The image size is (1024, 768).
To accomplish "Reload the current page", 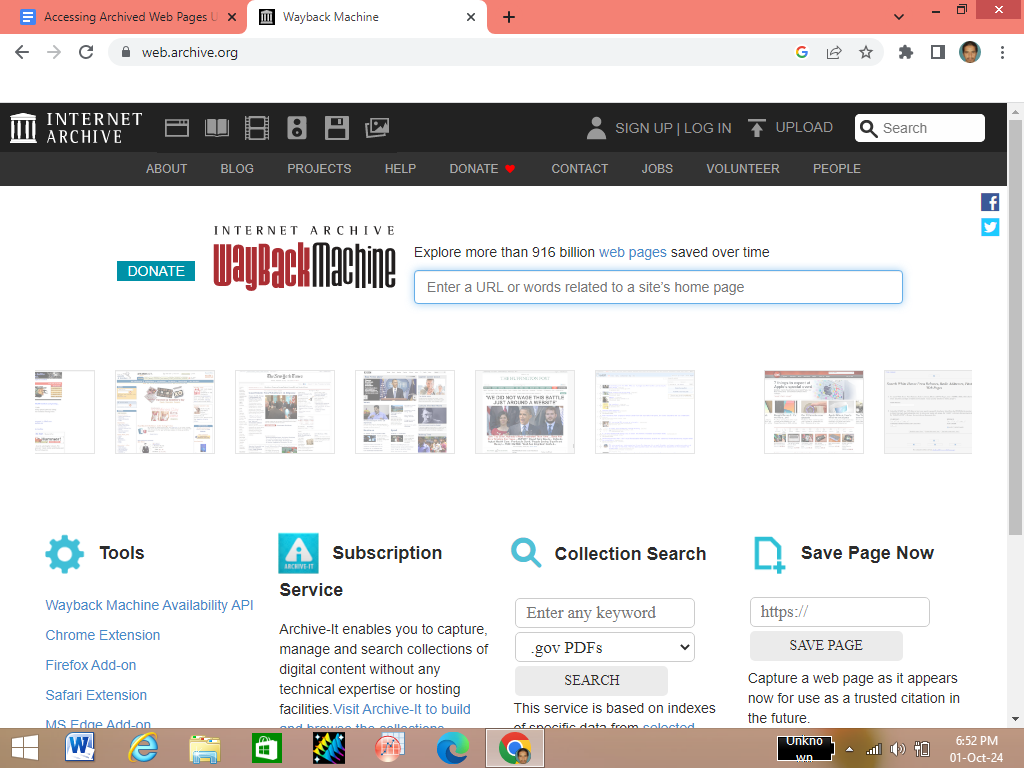I will [86, 52].
